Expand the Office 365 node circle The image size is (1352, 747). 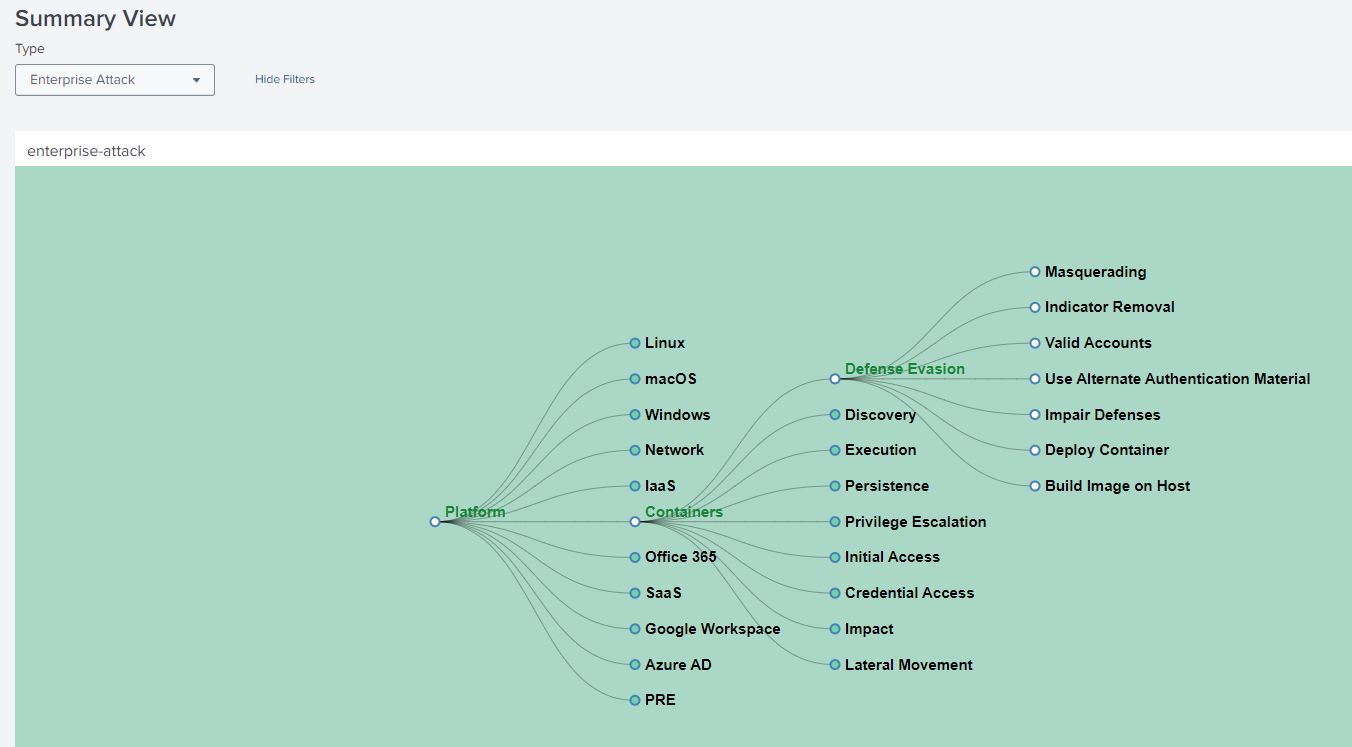(x=635, y=557)
